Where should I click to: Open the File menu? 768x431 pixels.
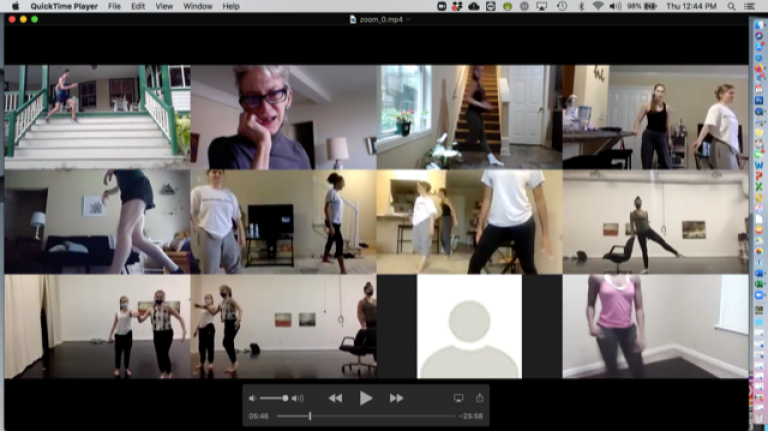coord(114,6)
